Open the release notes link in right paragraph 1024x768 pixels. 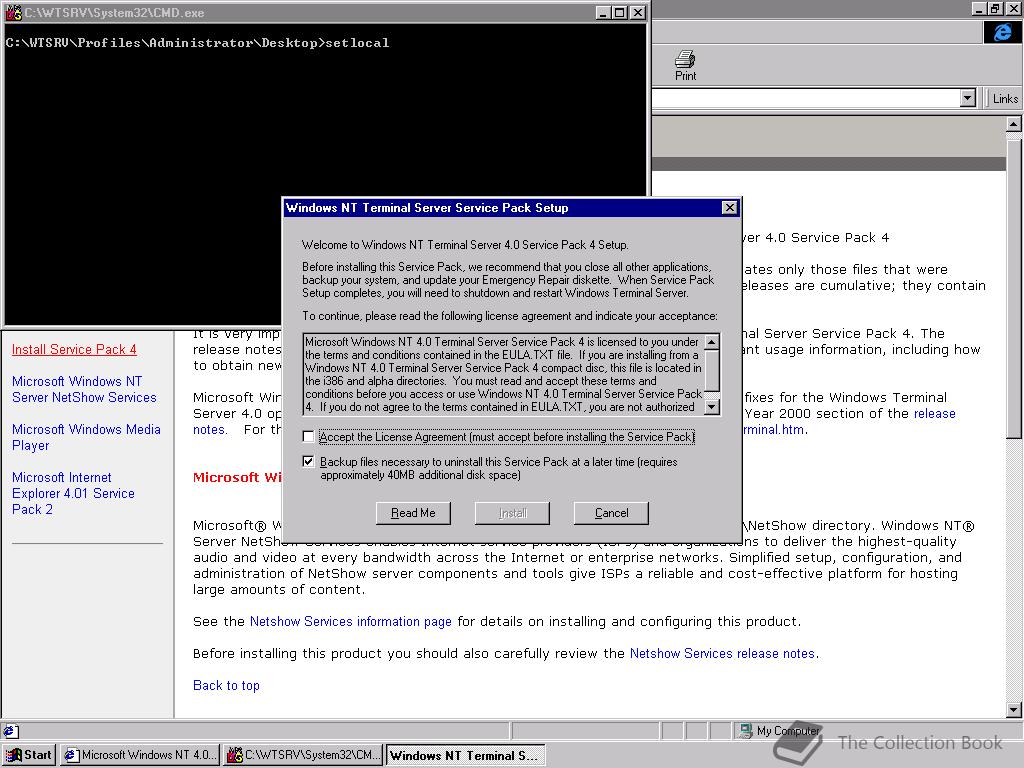coord(935,413)
